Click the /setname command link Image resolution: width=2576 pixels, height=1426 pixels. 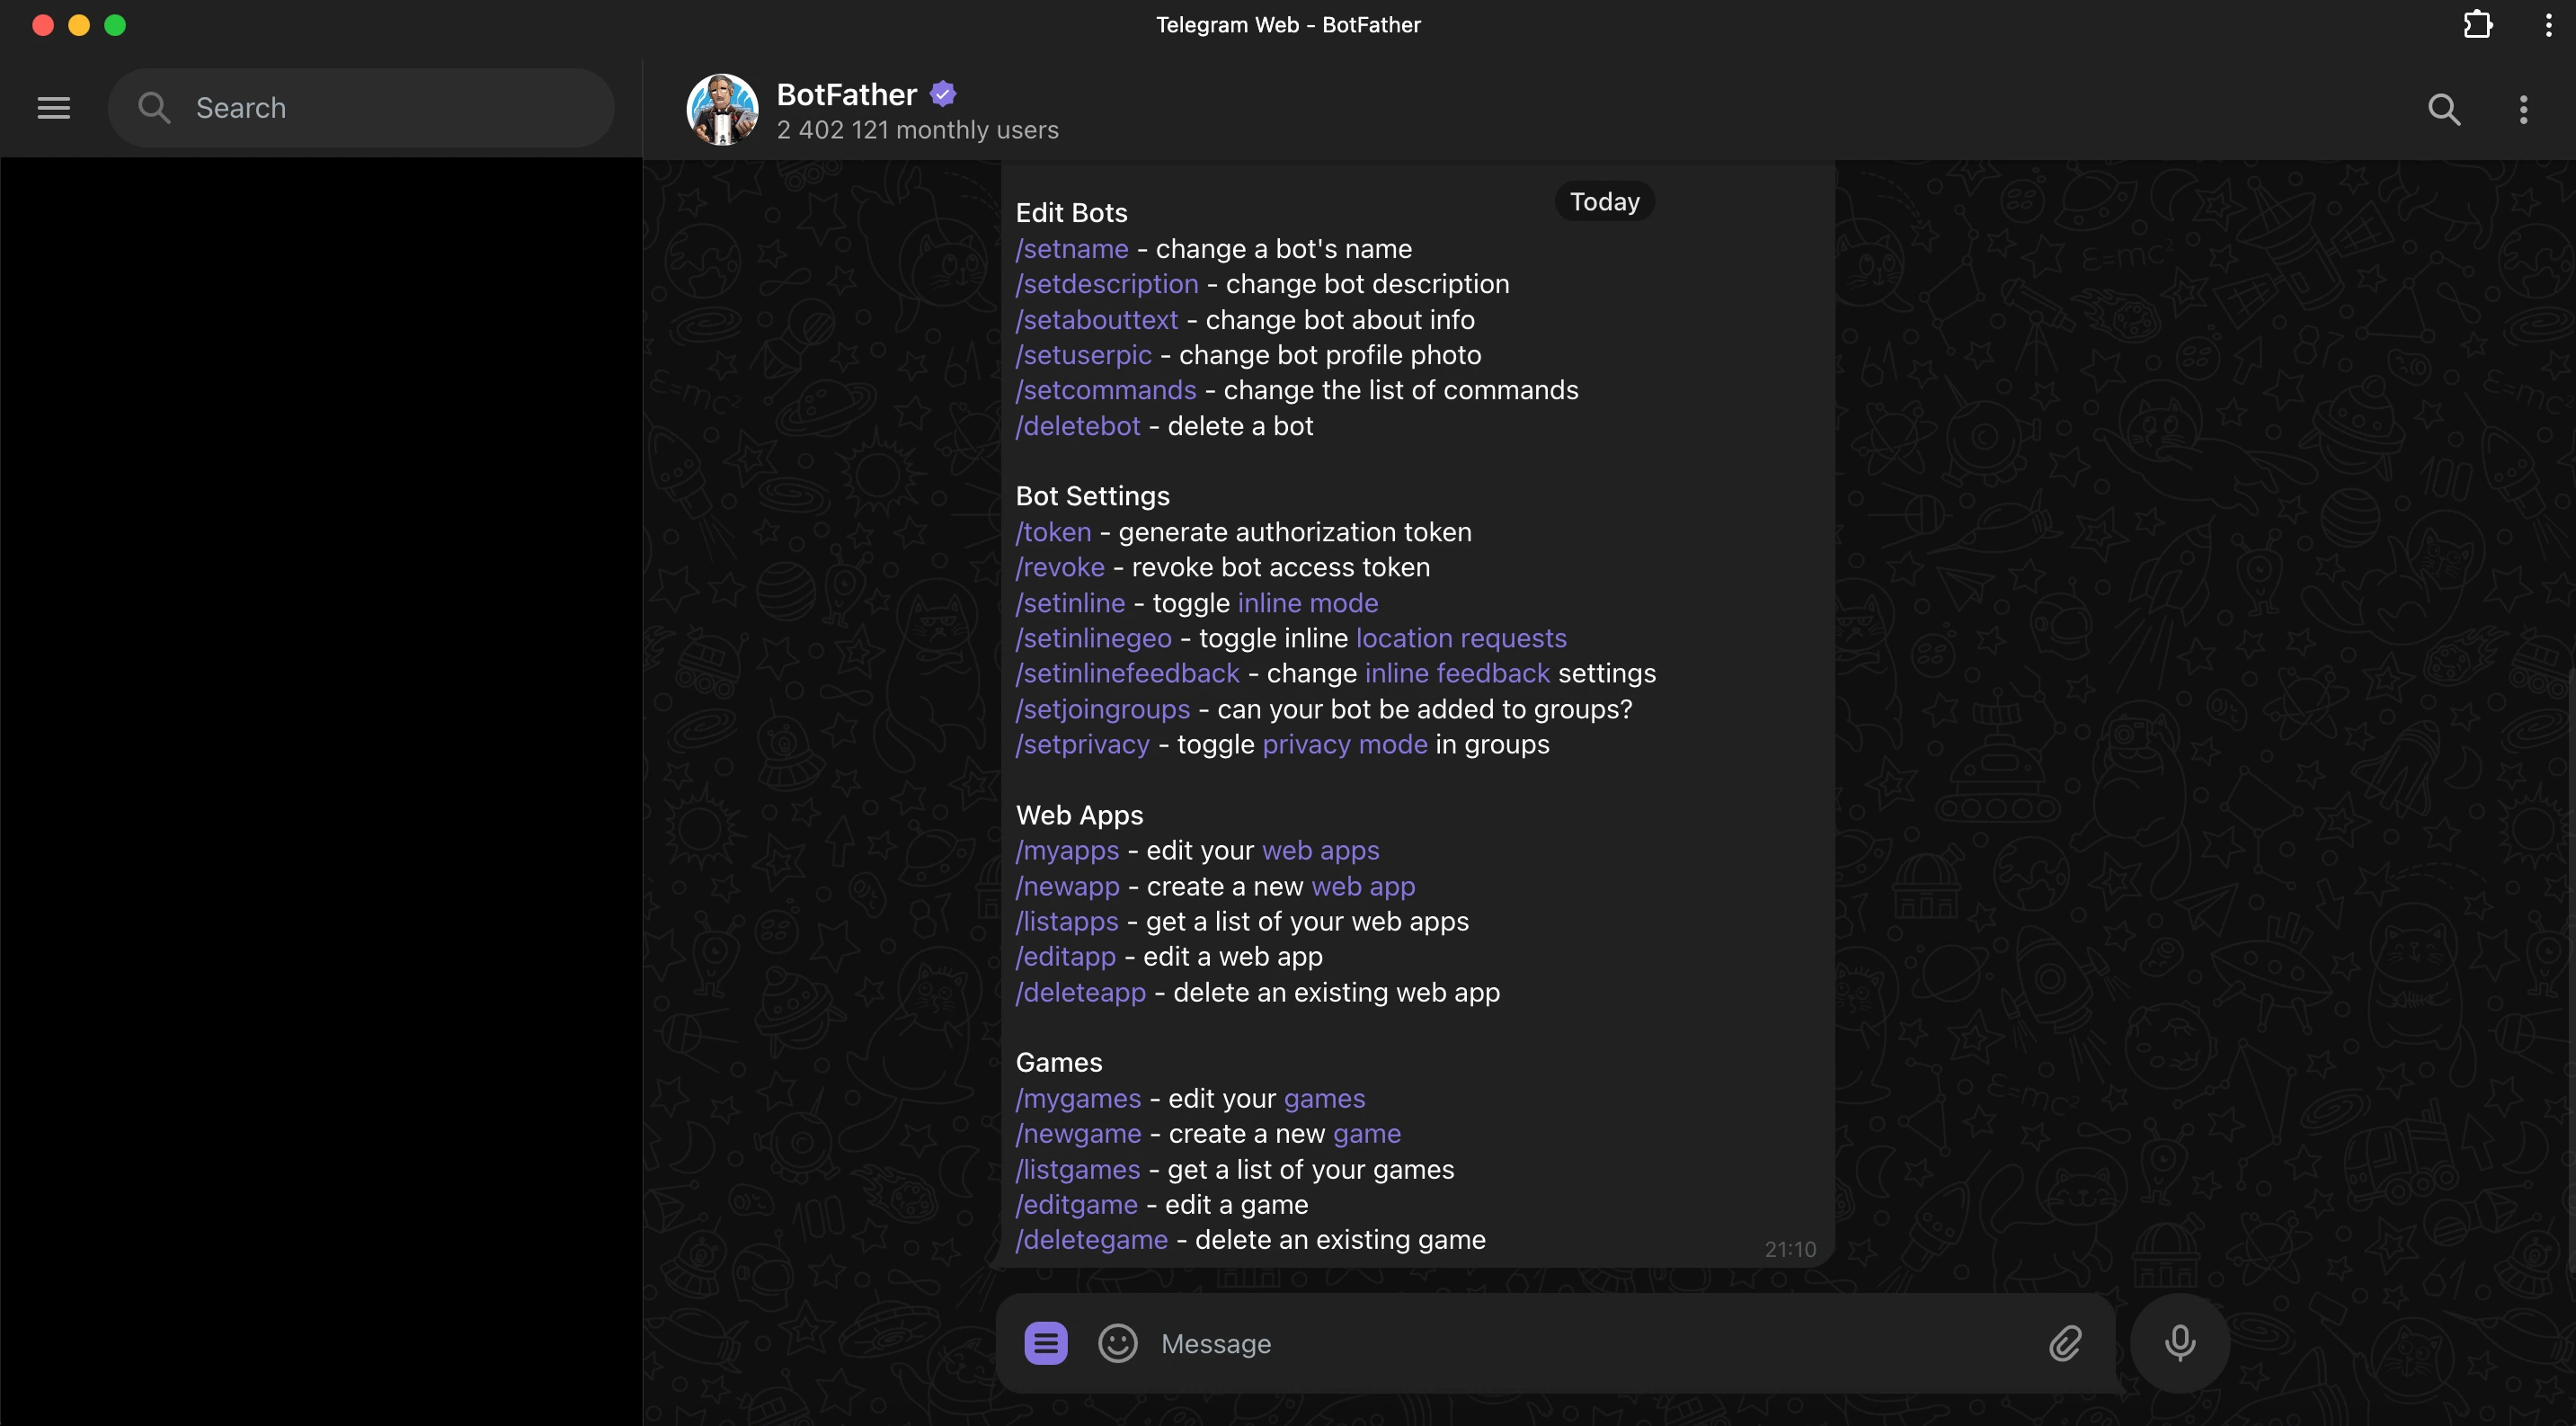tap(1071, 249)
